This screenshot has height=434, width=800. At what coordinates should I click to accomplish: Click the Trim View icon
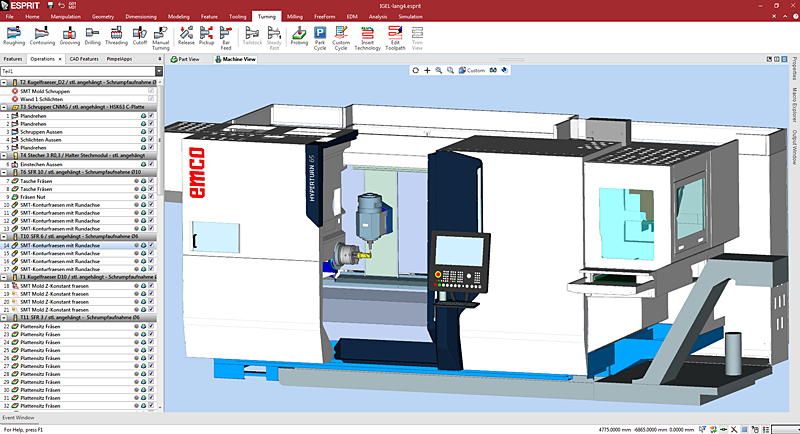tap(417, 39)
